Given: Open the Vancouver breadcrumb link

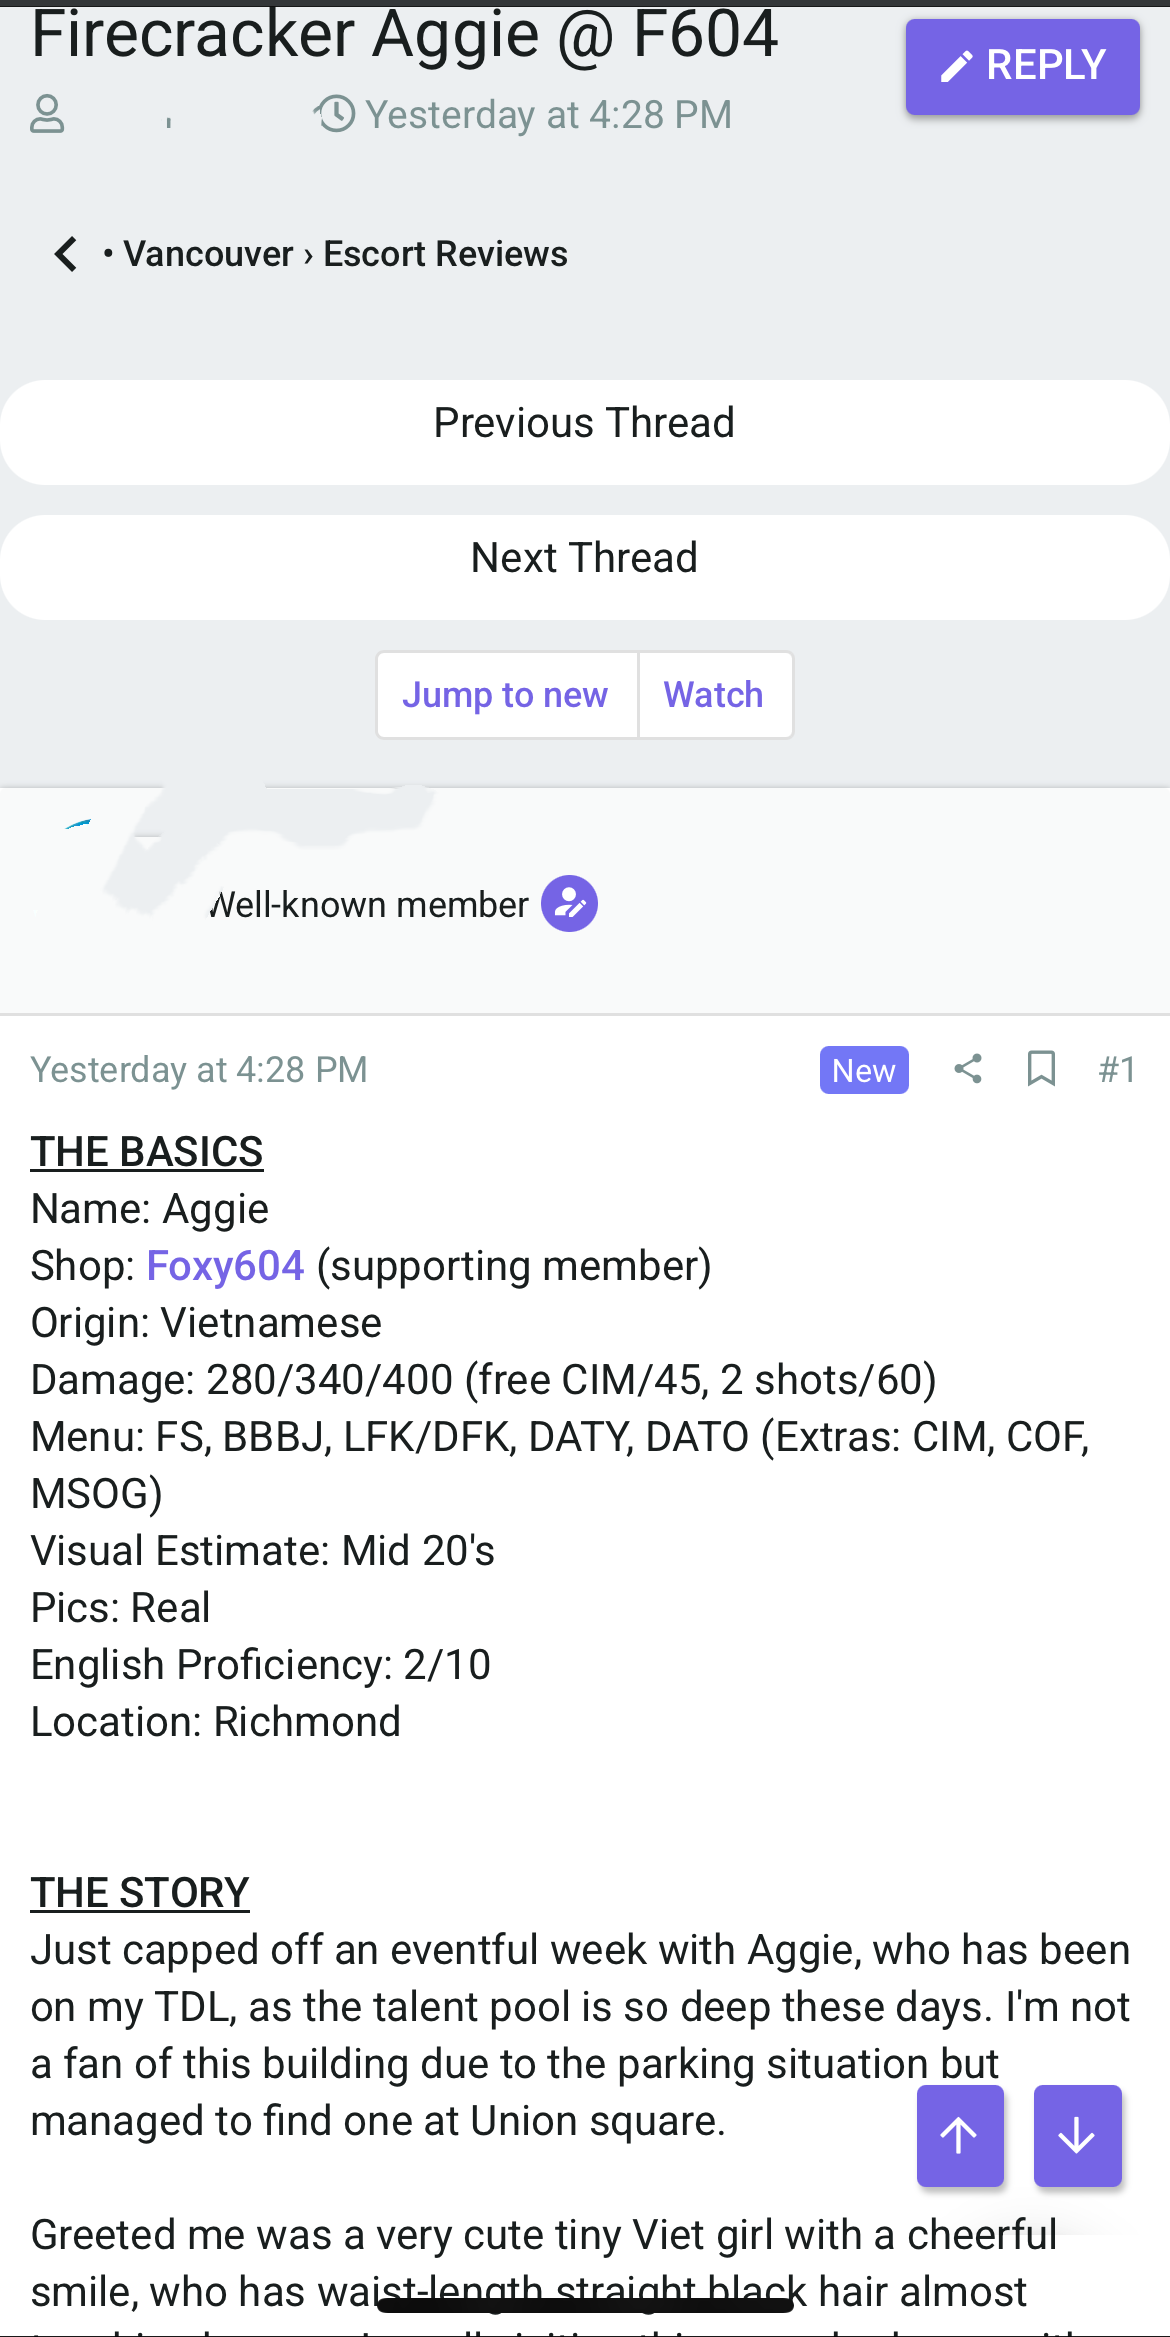Looking at the screenshot, I should (x=208, y=254).
